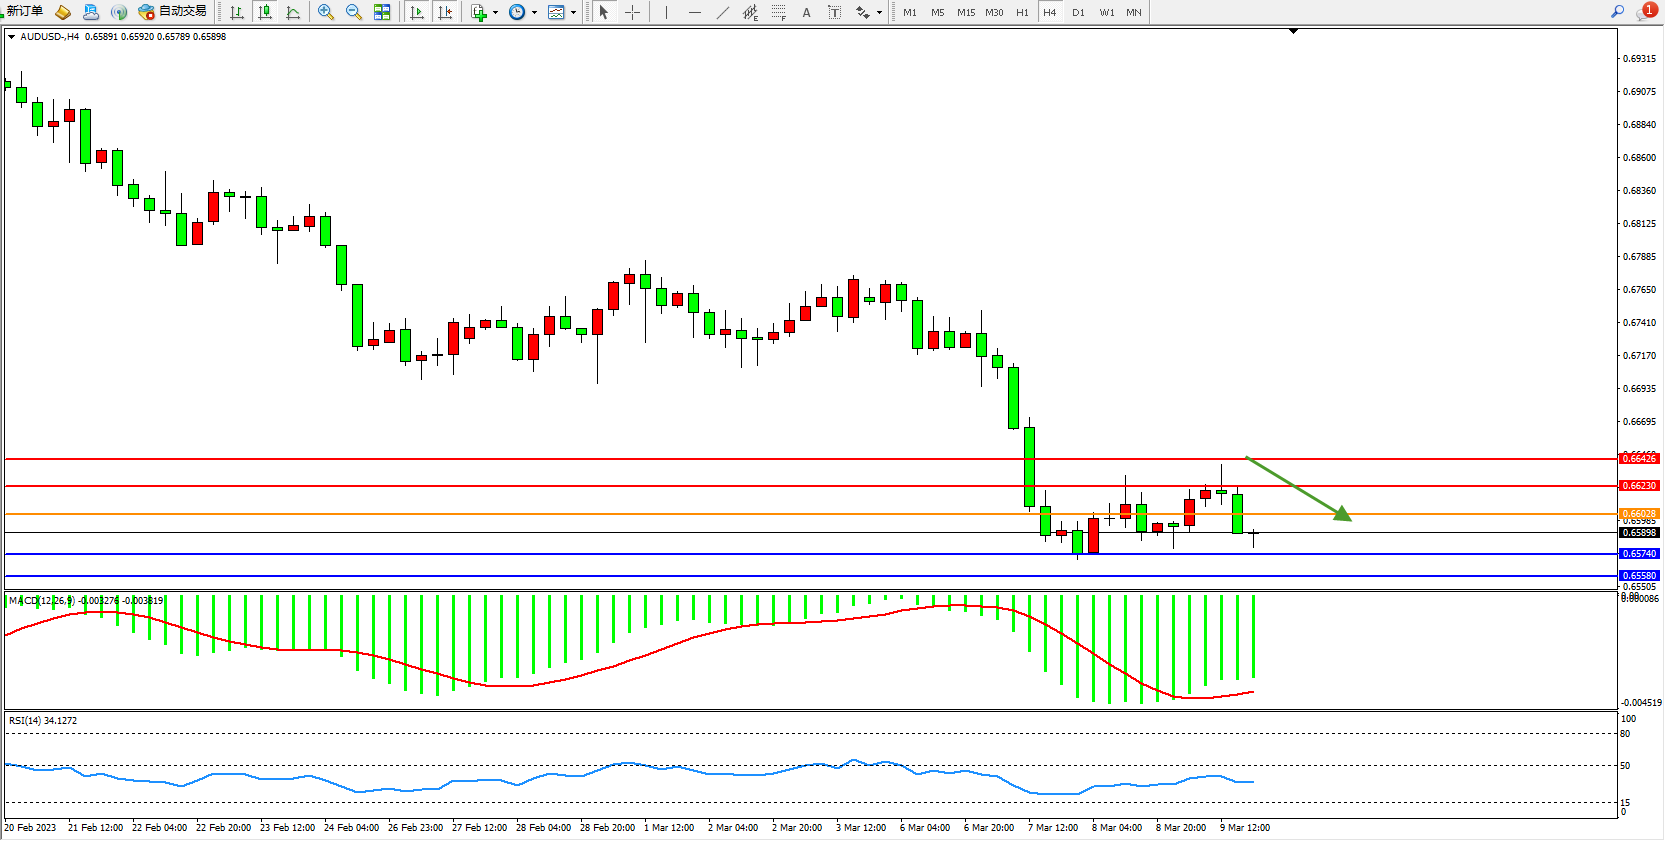
Task: Click the 新订单 new order button
Action: (x=24, y=12)
